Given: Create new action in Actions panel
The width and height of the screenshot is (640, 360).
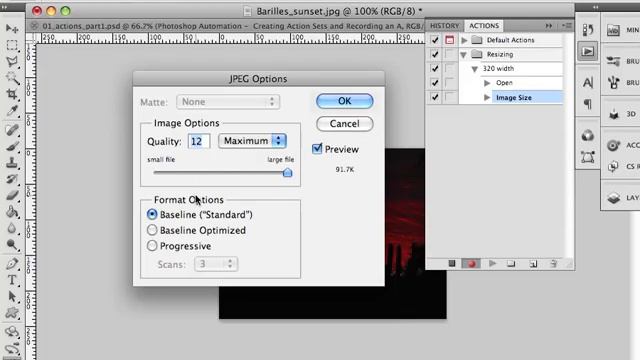Looking at the screenshot, I should (x=533, y=264).
